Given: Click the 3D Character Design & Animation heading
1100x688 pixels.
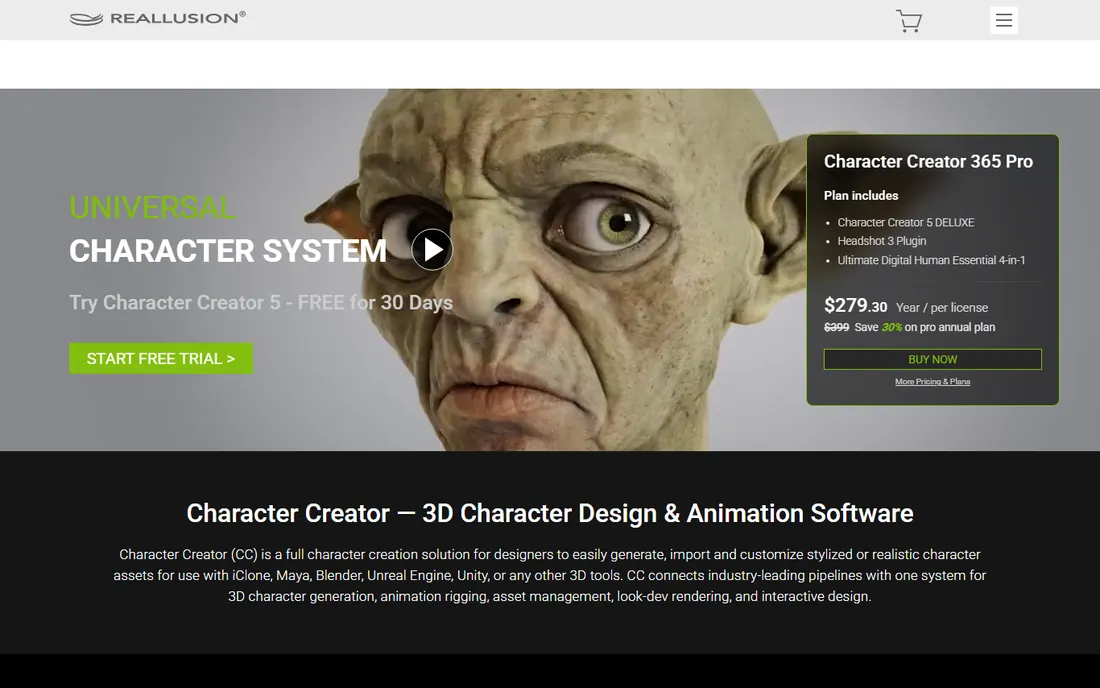Looking at the screenshot, I should 550,513.
